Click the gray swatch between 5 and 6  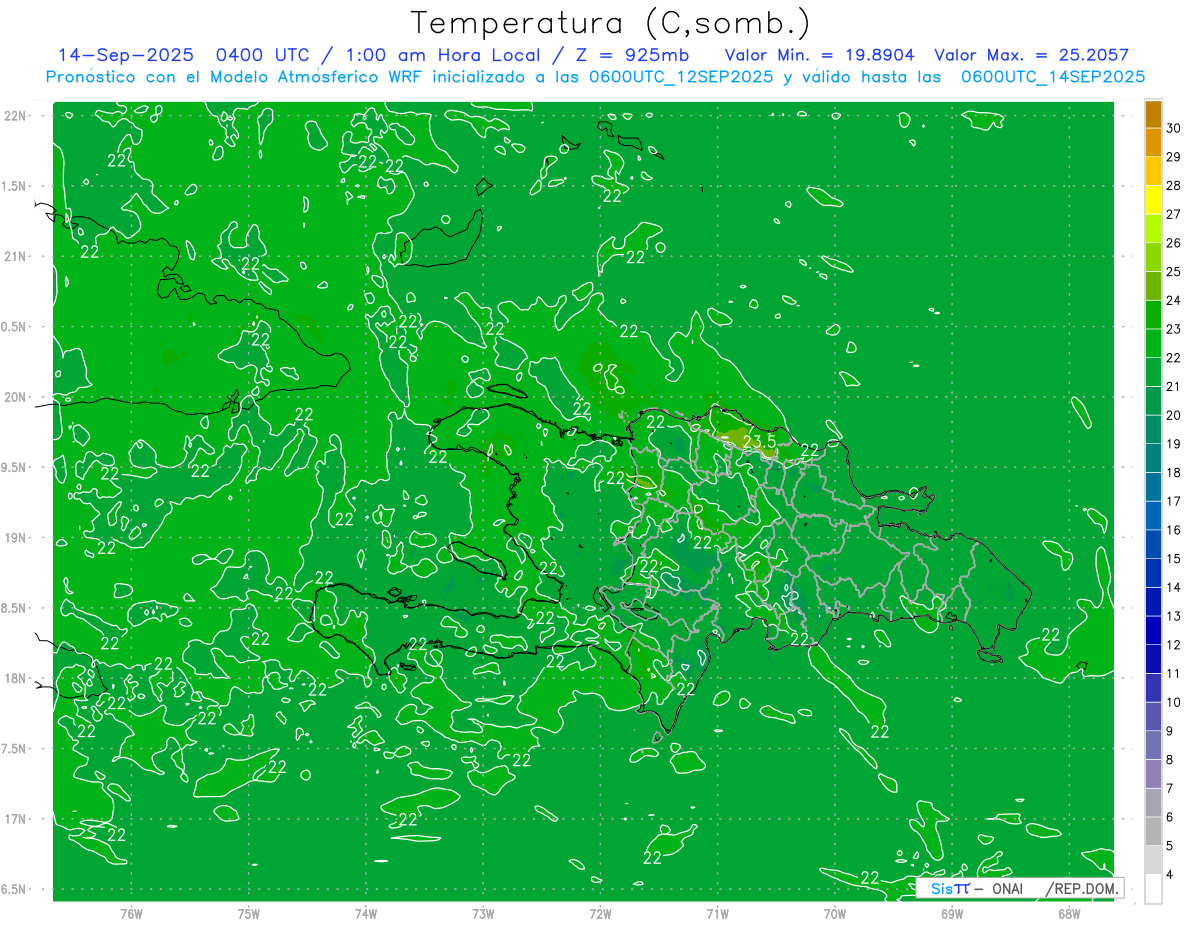pyautogui.click(x=1153, y=831)
